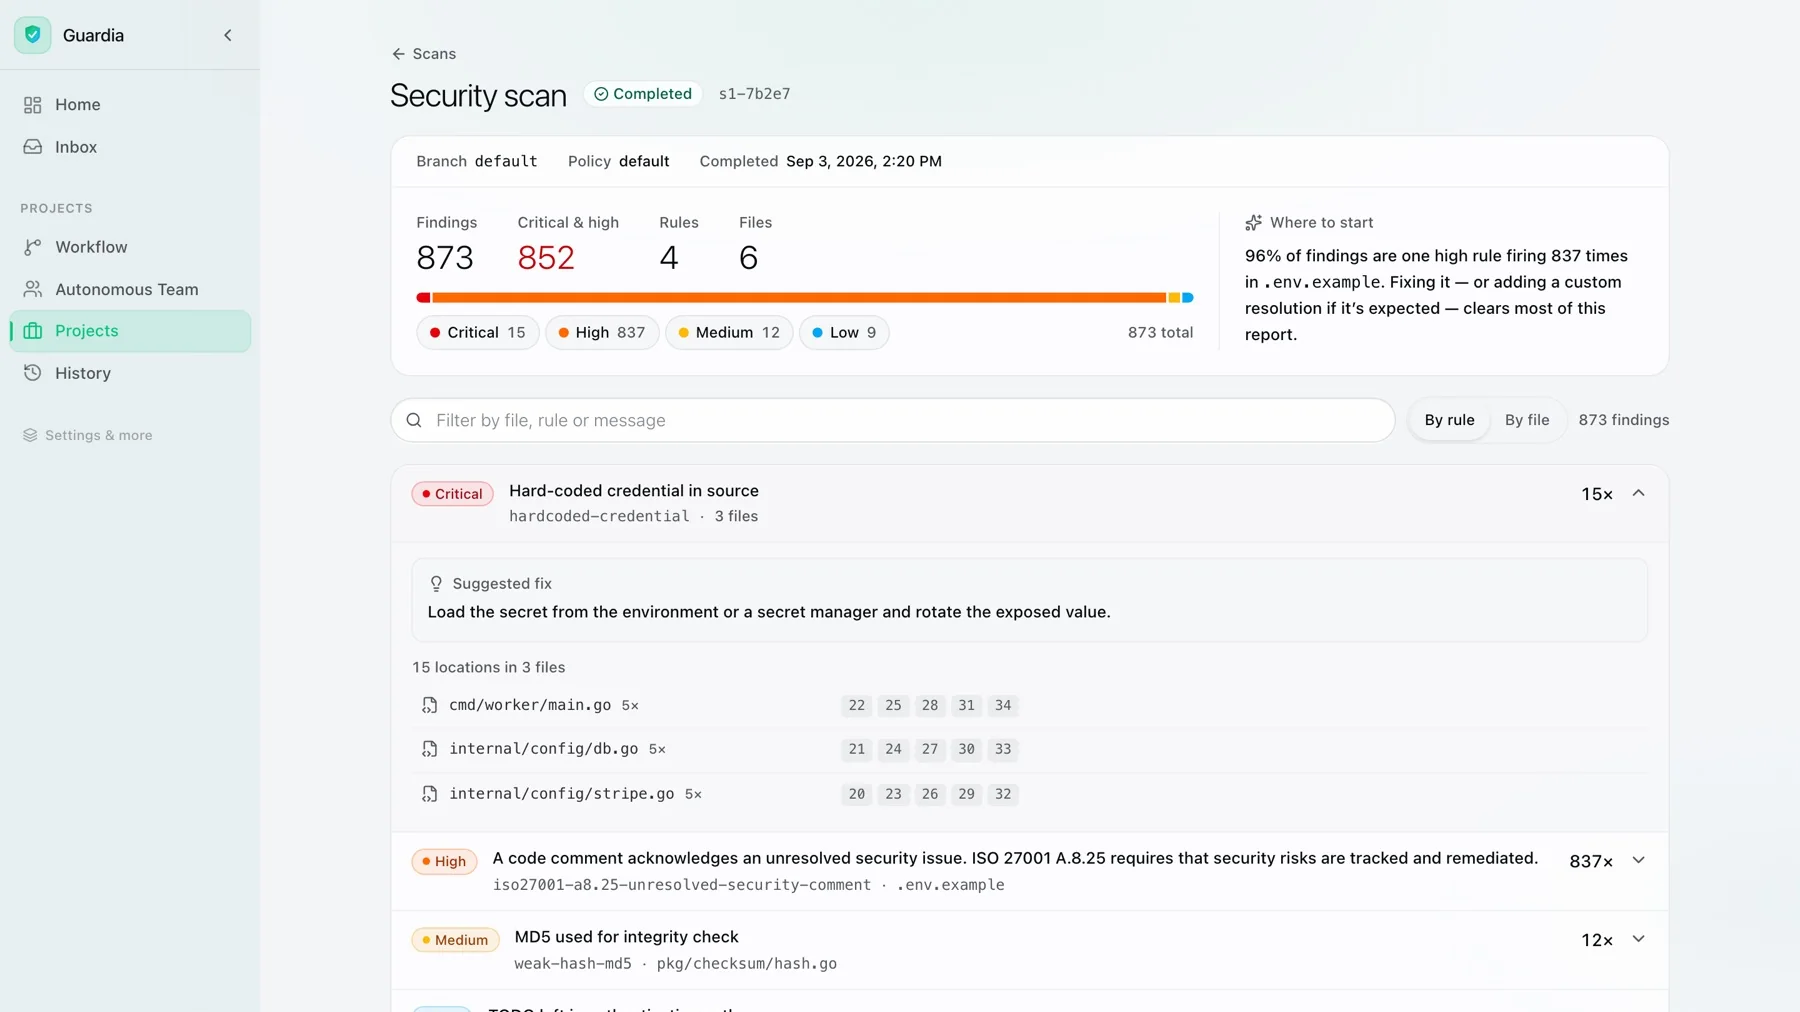Toggle the Low 9 severity filter

point(844,332)
